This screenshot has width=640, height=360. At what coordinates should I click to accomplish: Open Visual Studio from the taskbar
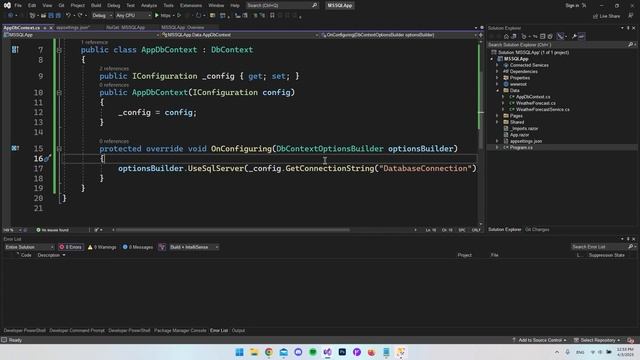tap(327, 352)
